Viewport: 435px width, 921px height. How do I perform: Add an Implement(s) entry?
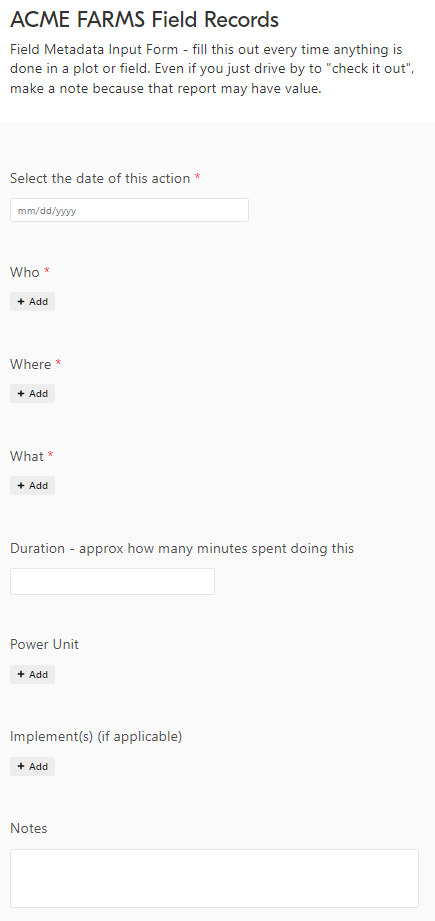click(32, 767)
